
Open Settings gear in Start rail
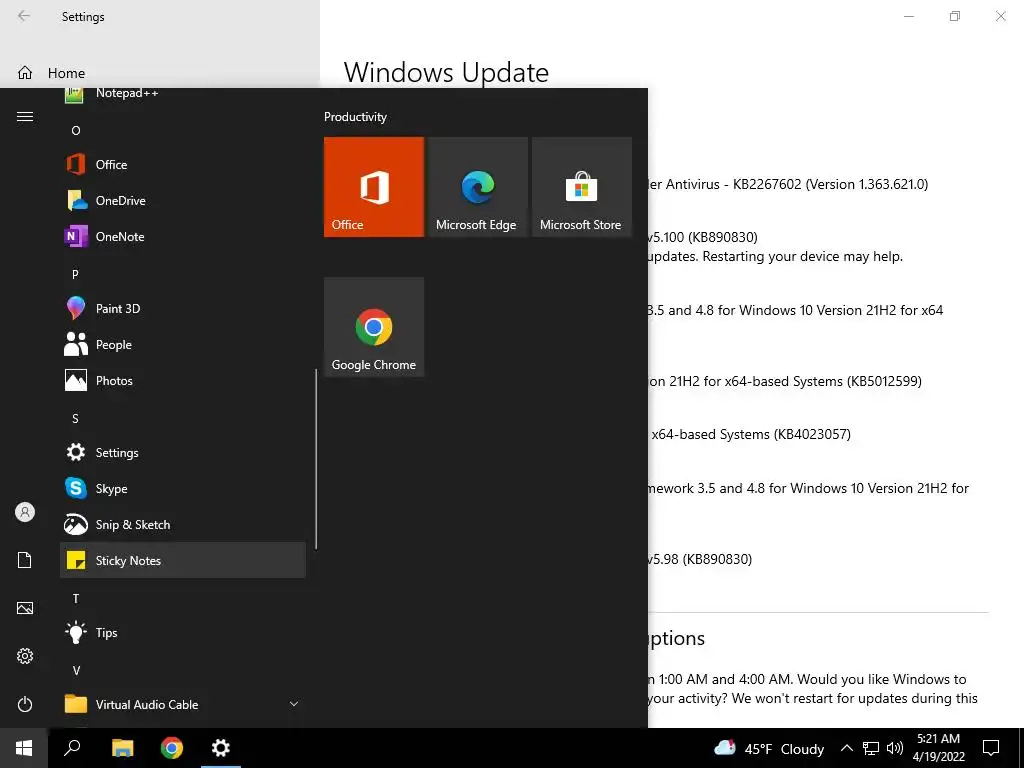click(25, 656)
